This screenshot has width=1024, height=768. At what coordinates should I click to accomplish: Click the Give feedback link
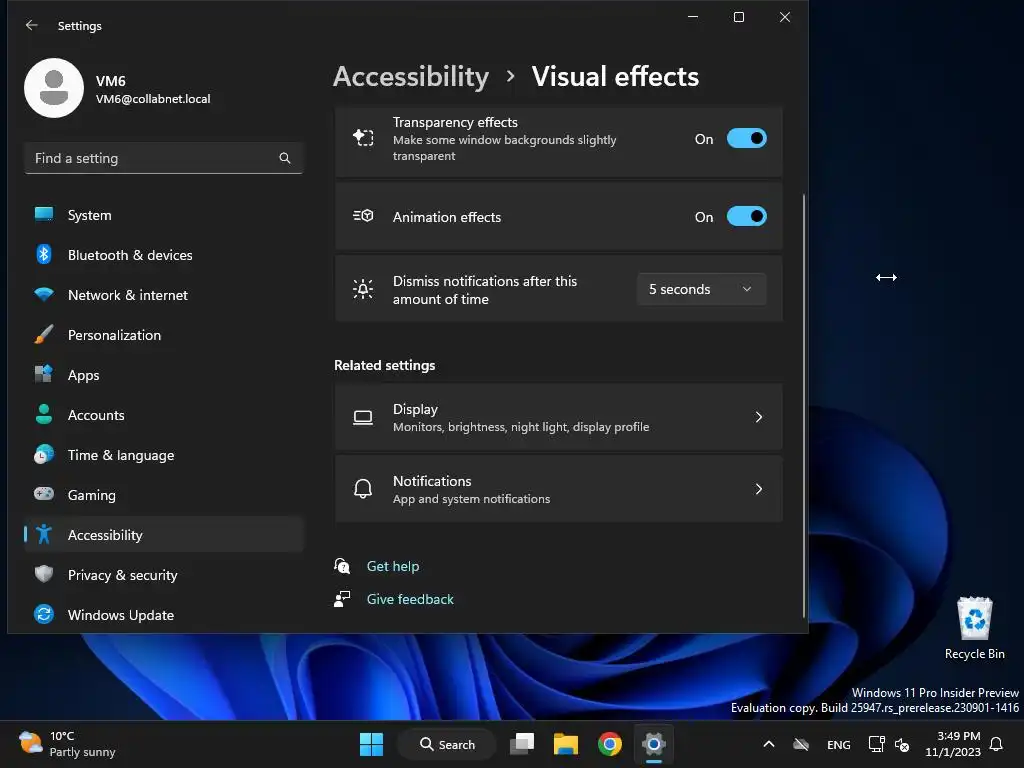pos(410,599)
